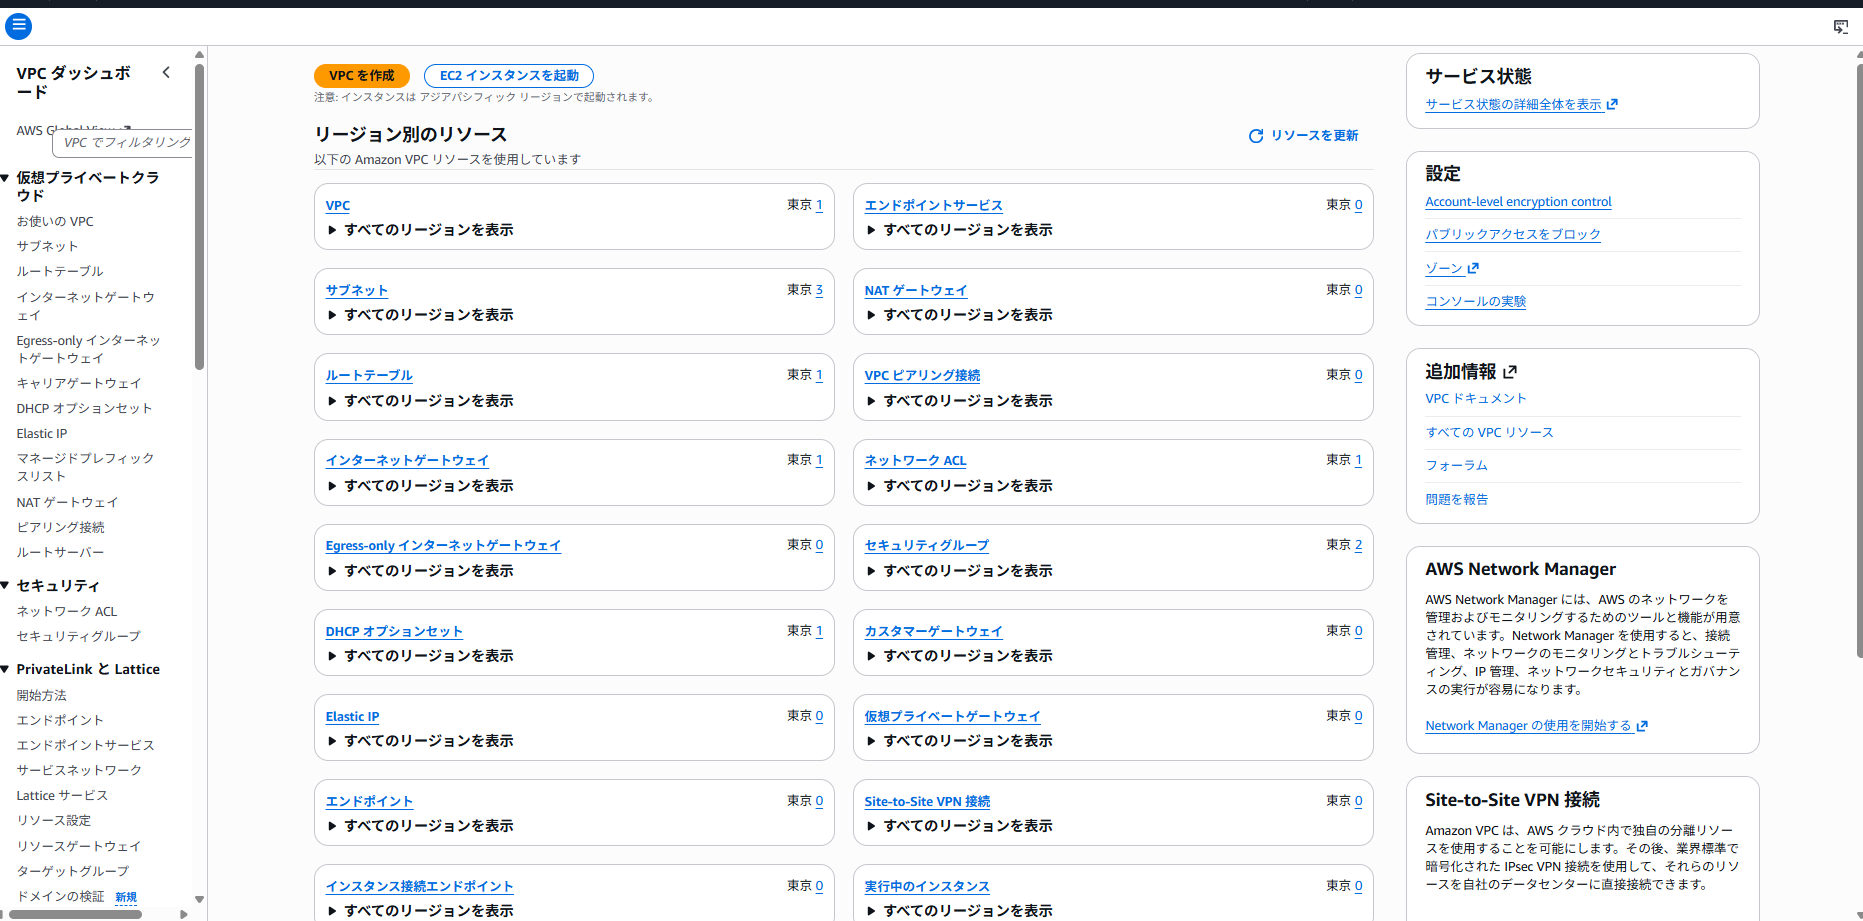Click the external link icon beside ゾーン

coord(1473,268)
